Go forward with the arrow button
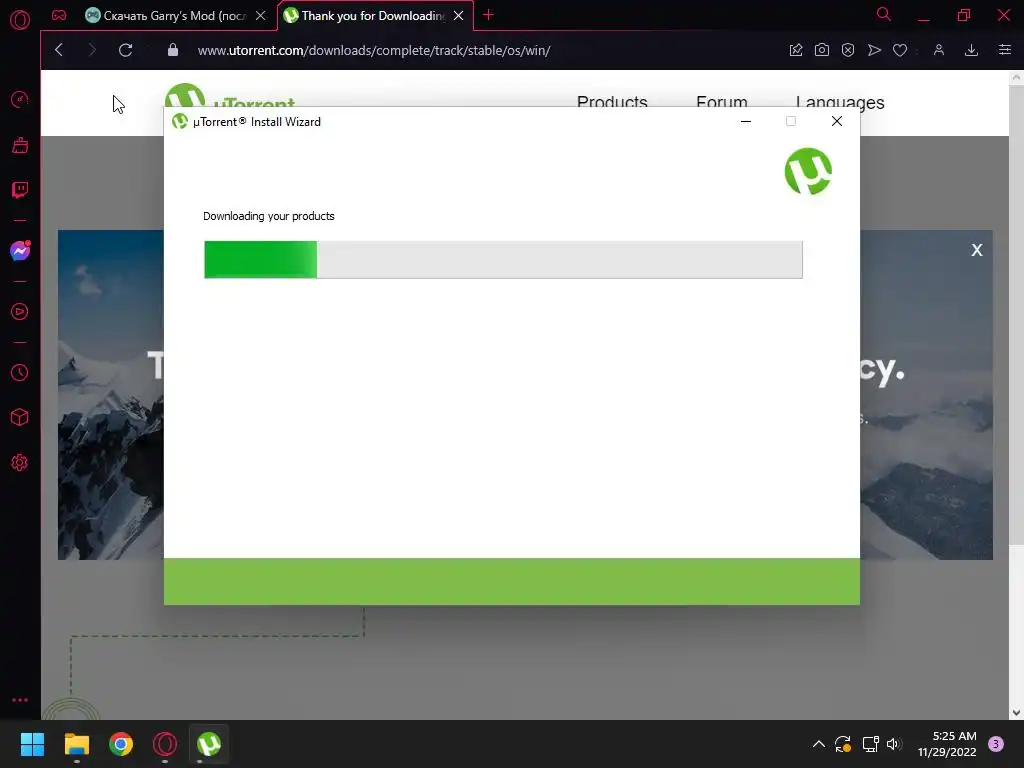 [92, 50]
